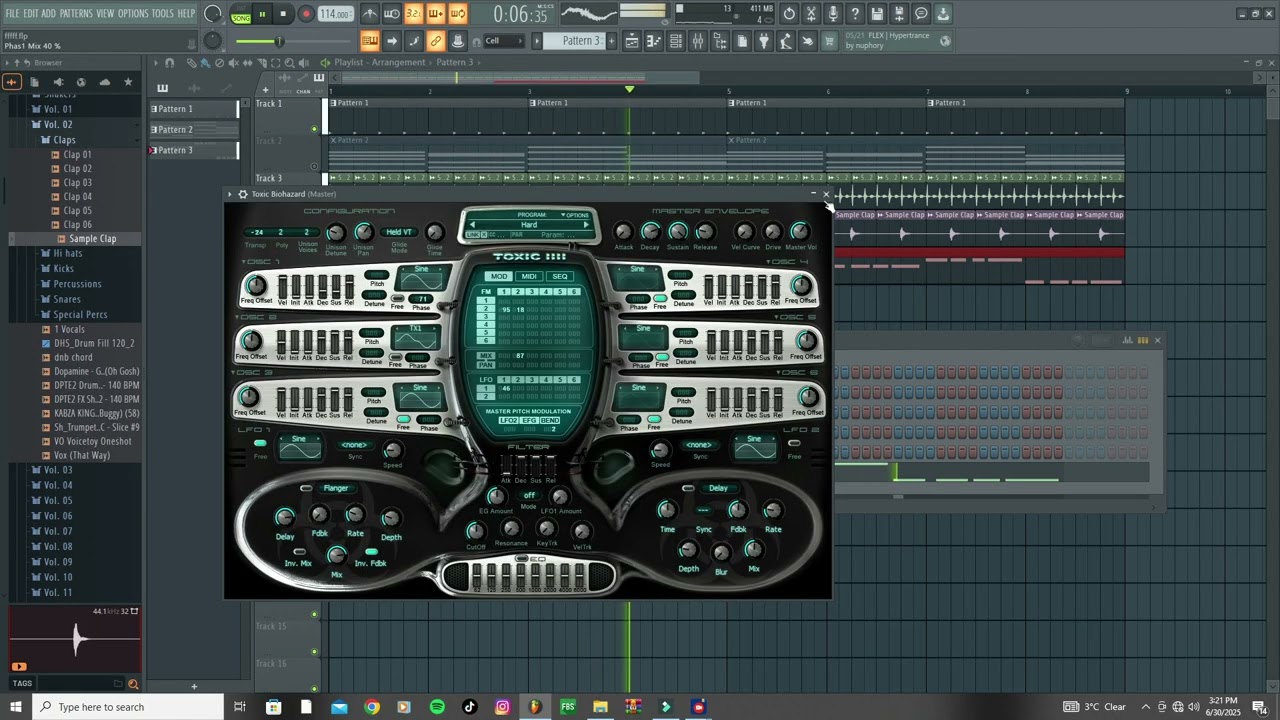Image resolution: width=1280 pixels, height=720 pixels.
Task: Open the playlist view icon
Action: tap(633, 41)
